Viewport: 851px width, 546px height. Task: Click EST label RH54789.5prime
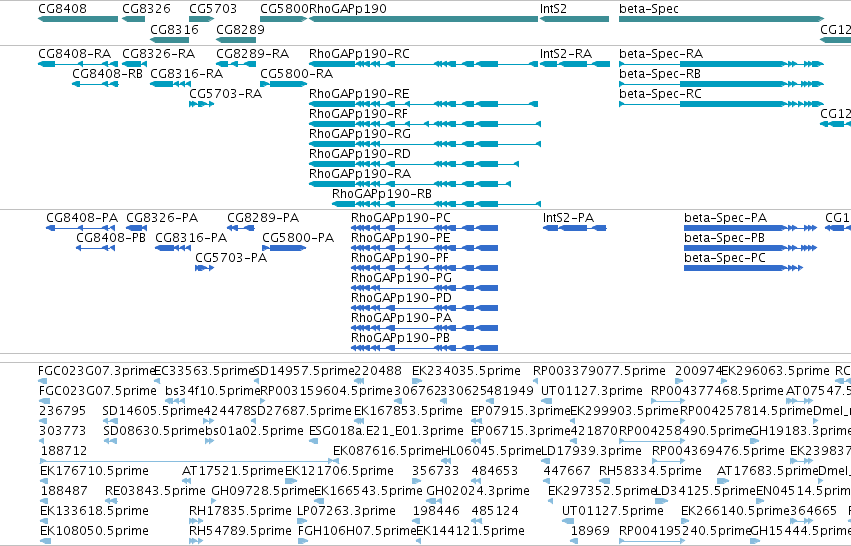tap(240, 531)
